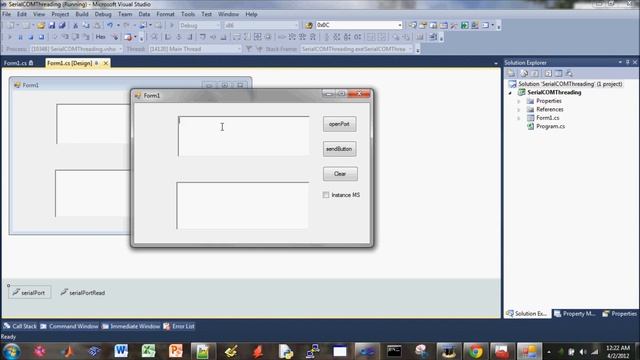
Task: Close the Form1.cs [Design] tab
Action: click(106, 63)
